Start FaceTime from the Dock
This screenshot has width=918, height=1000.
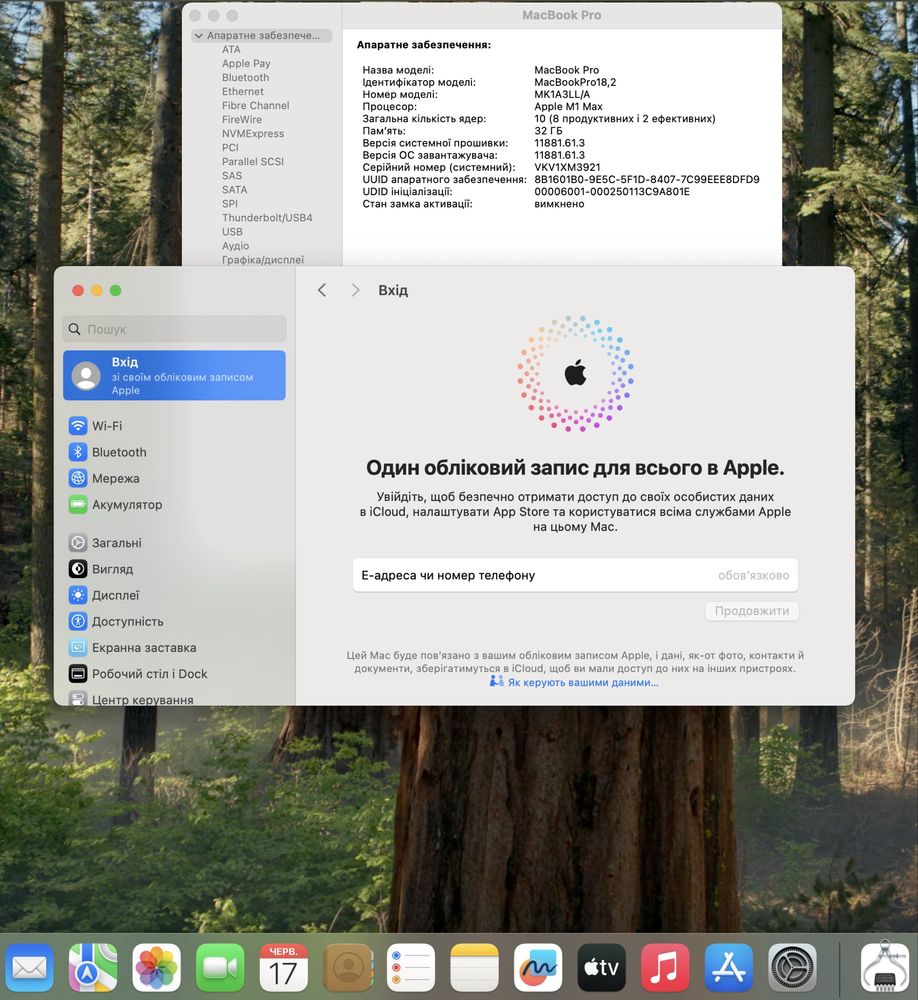click(220, 967)
